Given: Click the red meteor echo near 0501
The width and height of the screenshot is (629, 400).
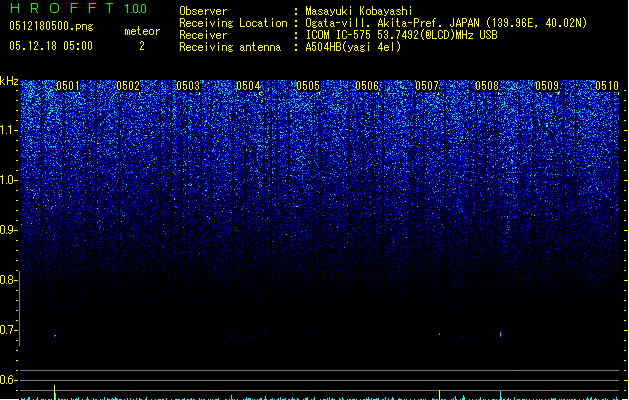Looking at the screenshot, I should point(55,335).
